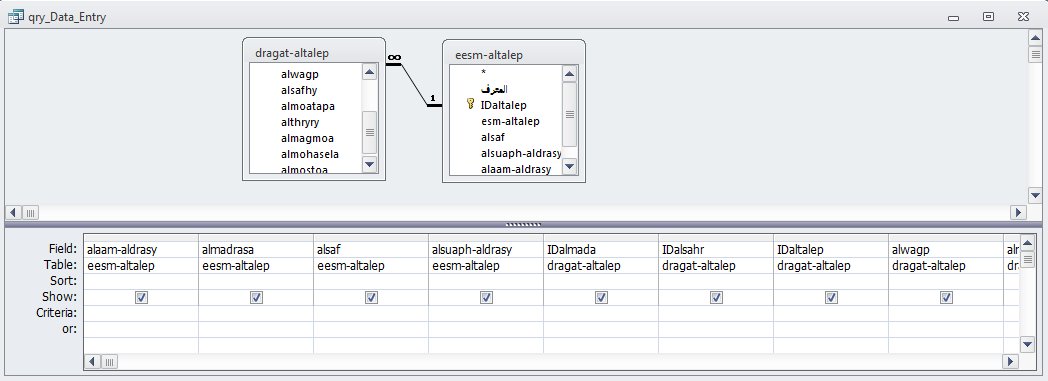Toggle Show checkbox for alsaf column
Viewport: 1048px width, 381px height.
tap(371, 297)
